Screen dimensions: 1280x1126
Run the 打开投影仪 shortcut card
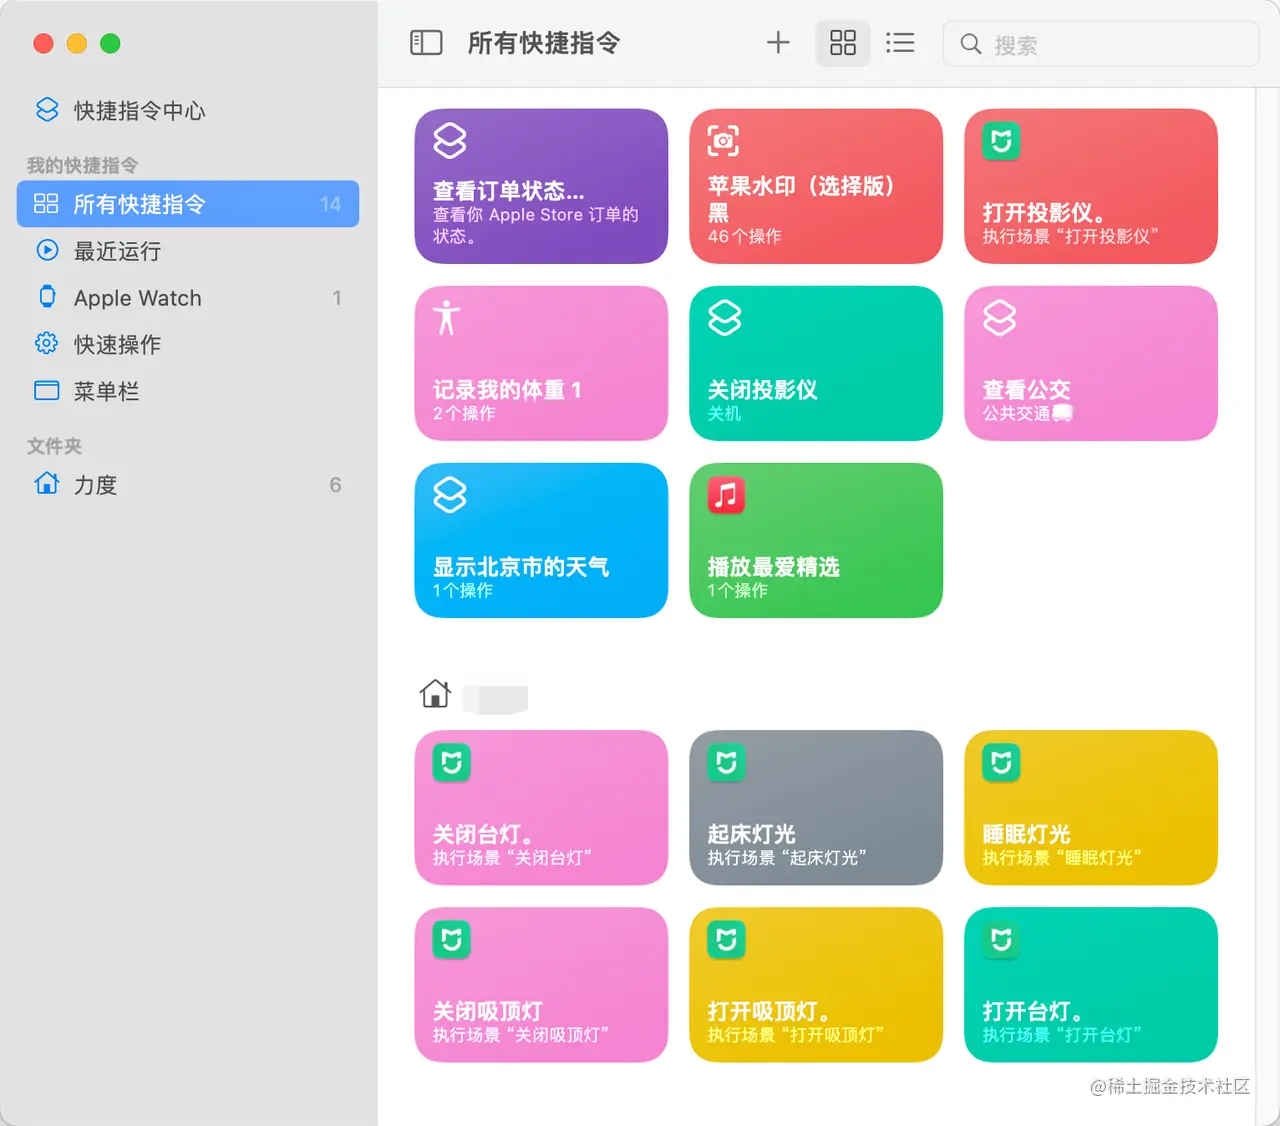(1091, 186)
